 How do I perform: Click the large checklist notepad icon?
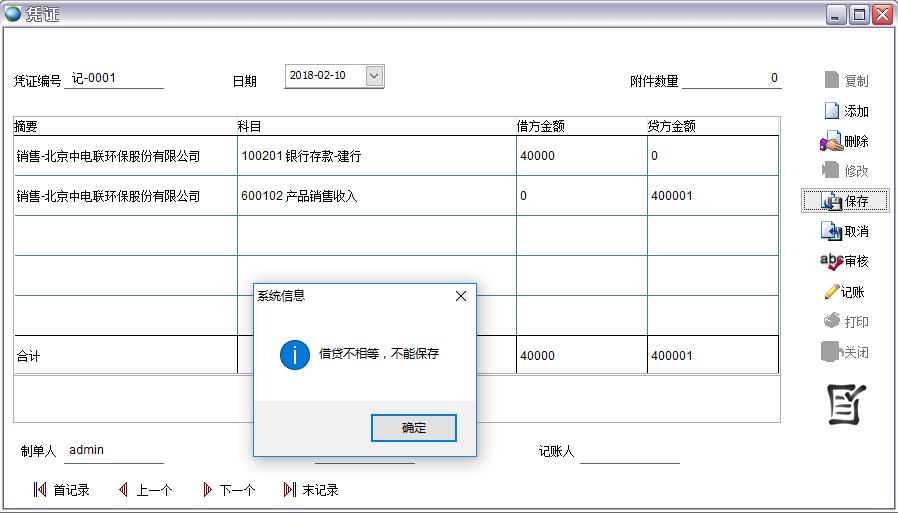click(x=846, y=403)
